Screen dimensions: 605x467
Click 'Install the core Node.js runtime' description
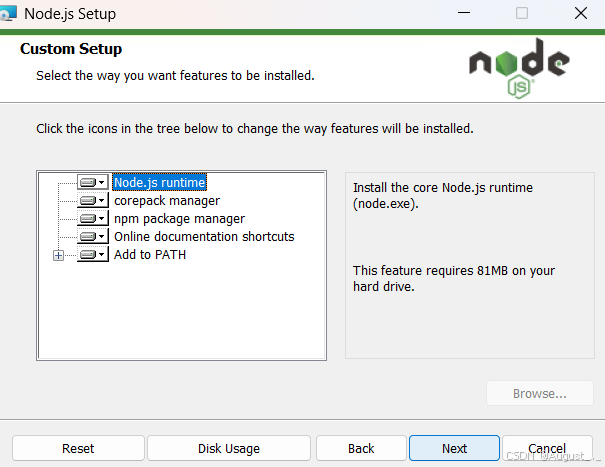443,195
